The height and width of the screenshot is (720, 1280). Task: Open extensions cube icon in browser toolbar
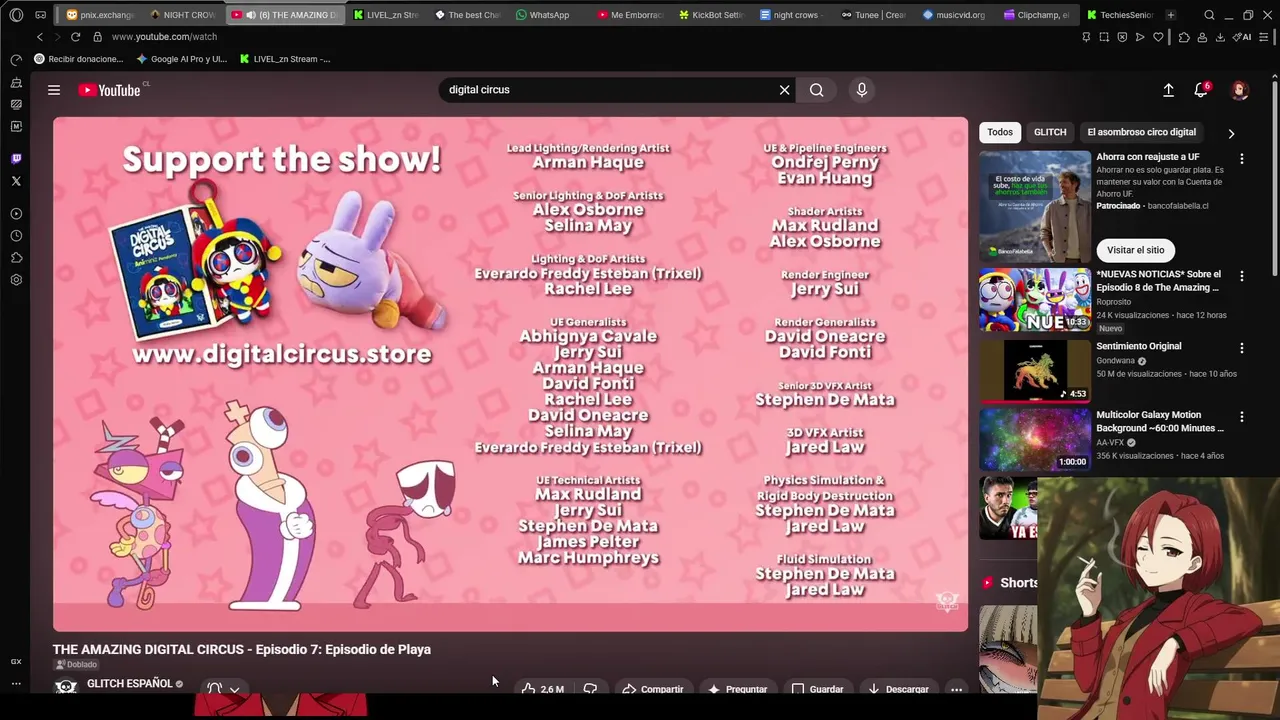click(x=1184, y=37)
